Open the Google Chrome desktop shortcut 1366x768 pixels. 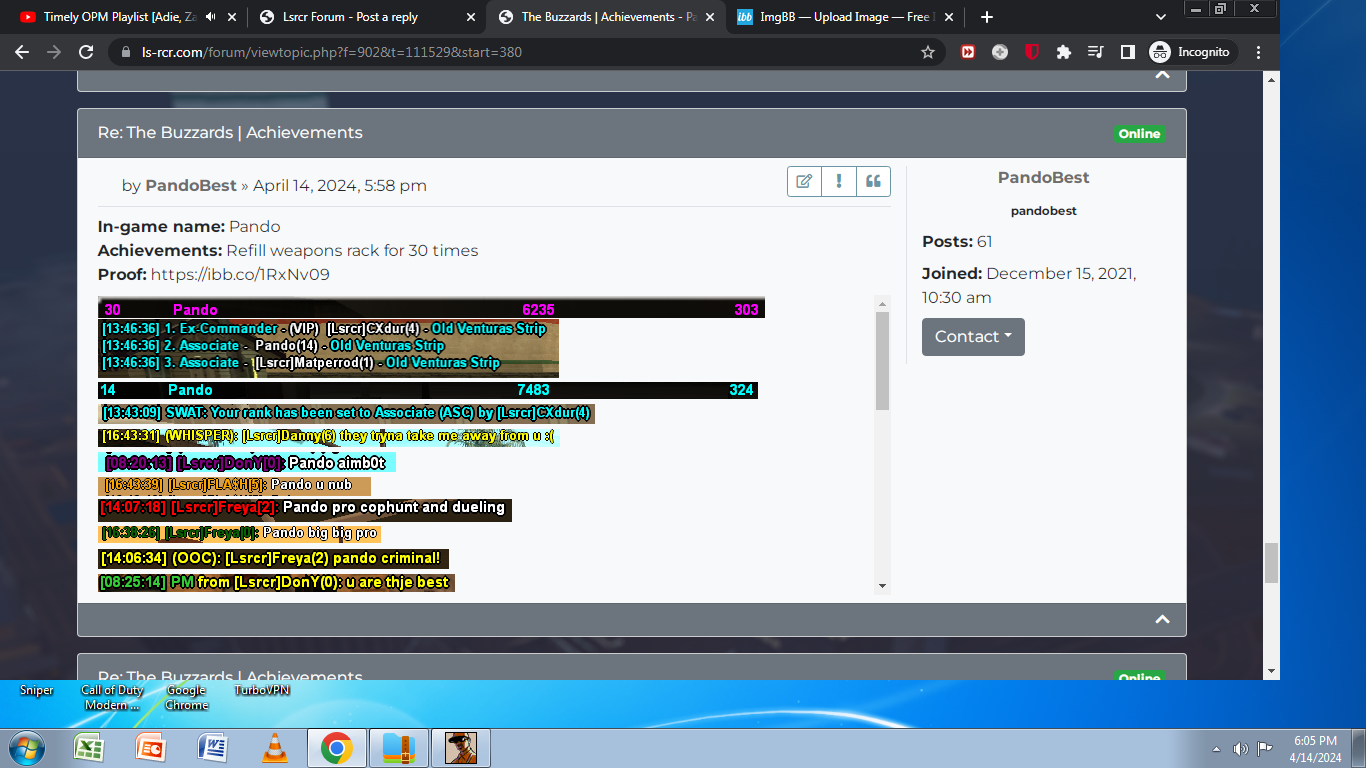[186, 697]
